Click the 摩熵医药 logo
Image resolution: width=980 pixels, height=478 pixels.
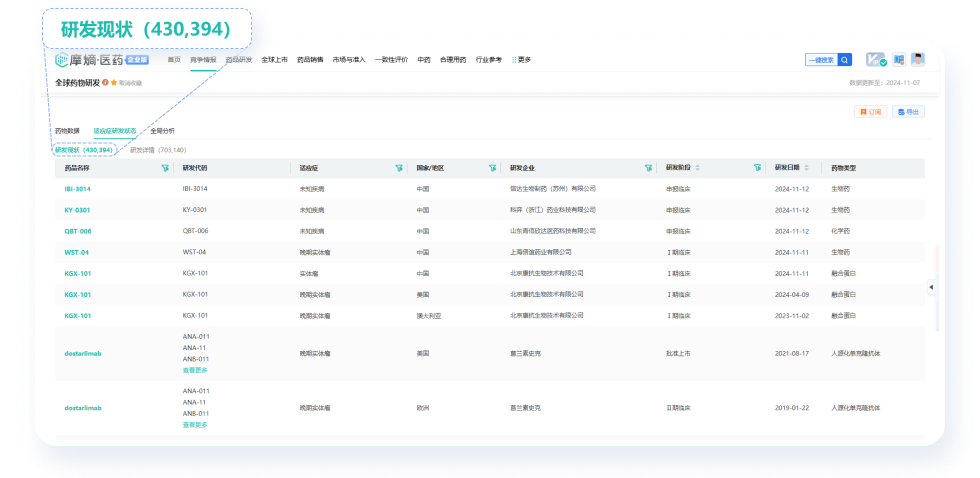[x=89, y=60]
